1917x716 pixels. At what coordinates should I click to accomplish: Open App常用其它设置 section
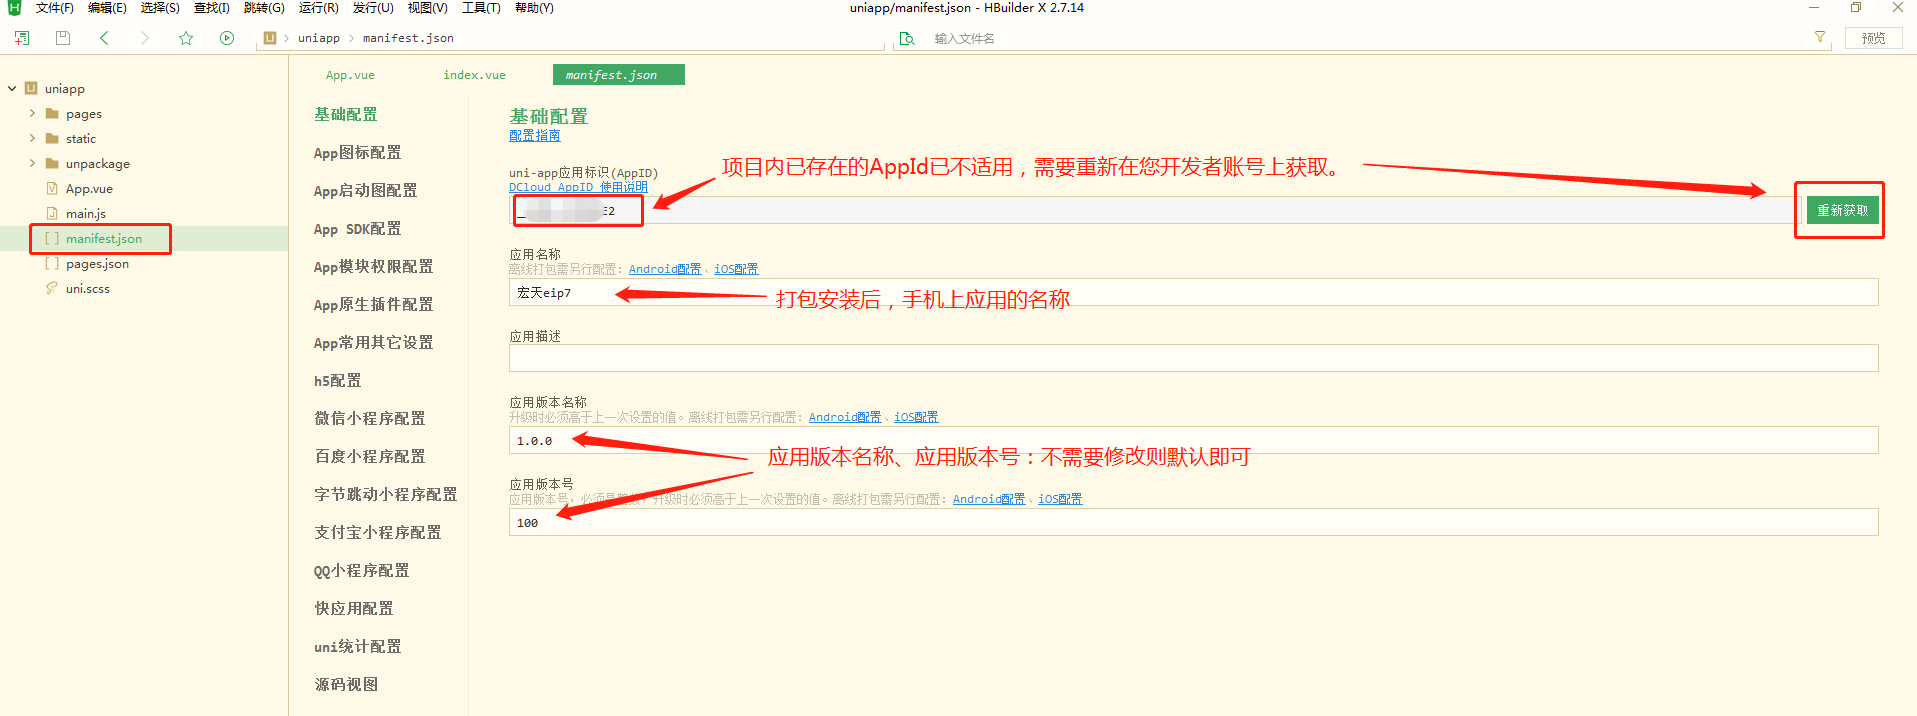click(373, 342)
